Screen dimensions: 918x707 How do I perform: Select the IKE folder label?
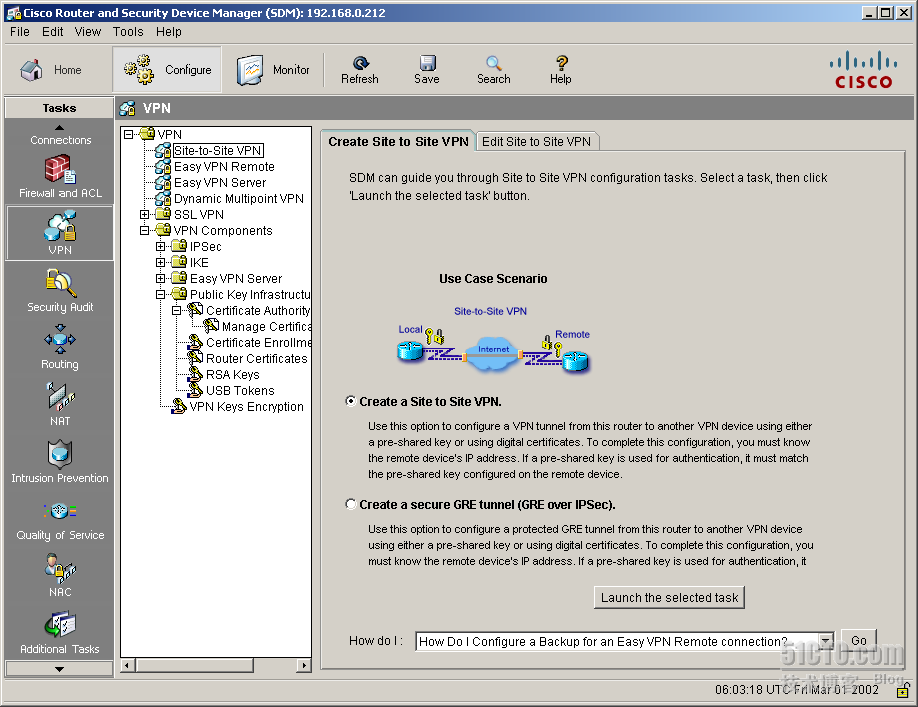coord(199,263)
